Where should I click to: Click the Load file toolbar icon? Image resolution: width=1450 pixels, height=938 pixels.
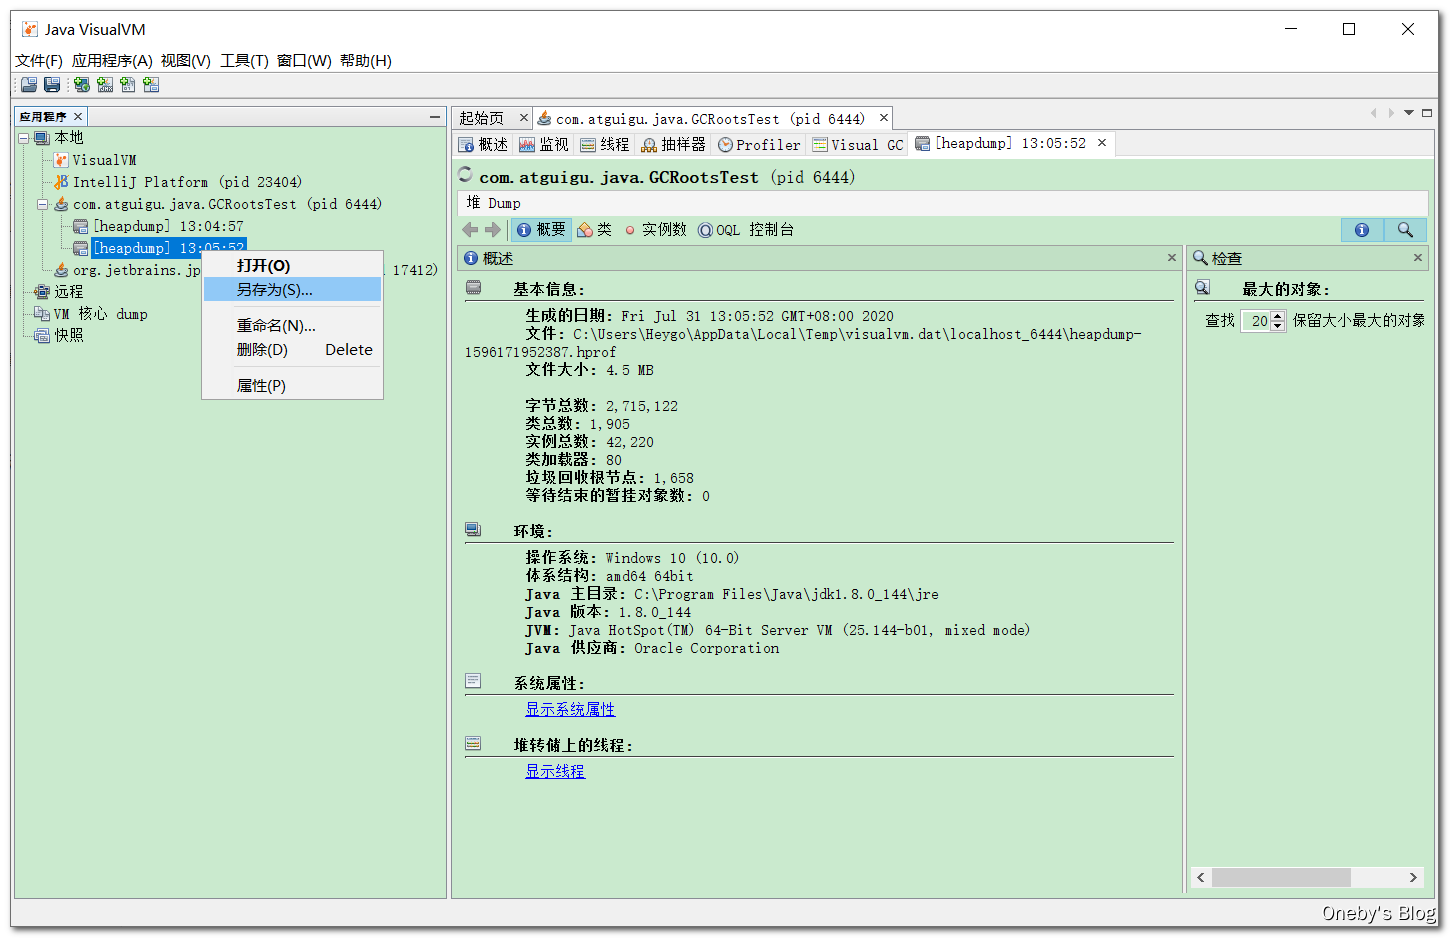coord(29,85)
